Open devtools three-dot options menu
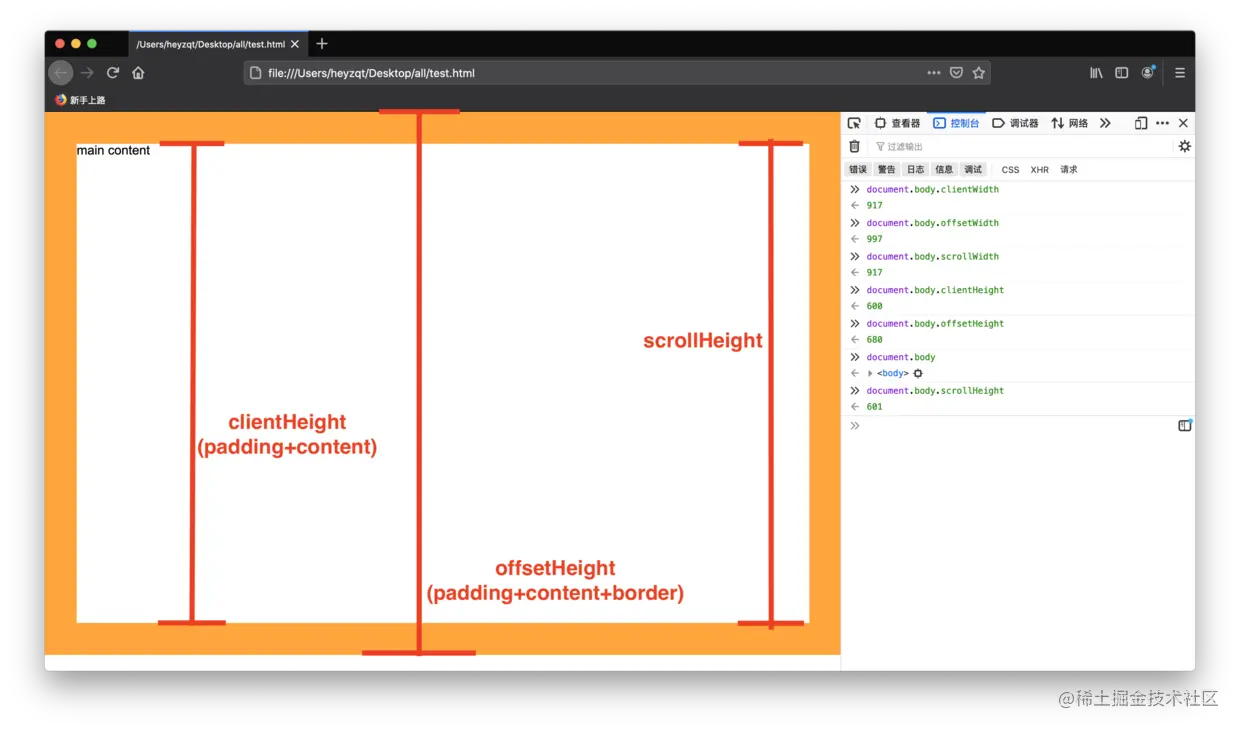This screenshot has height=730, width=1240. (1162, 123)
